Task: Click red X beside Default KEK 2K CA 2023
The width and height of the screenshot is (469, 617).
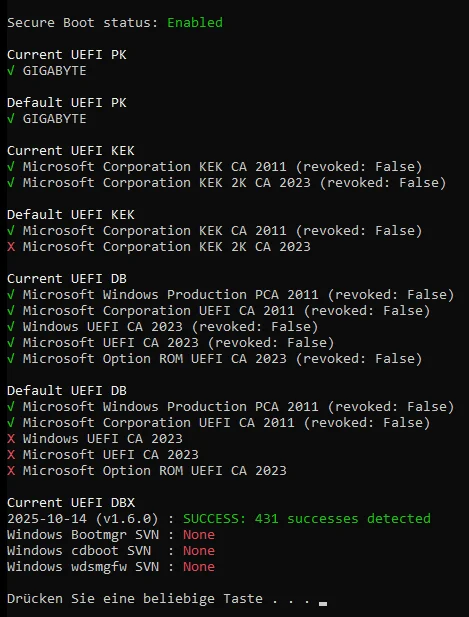Action: (x=11, y=247)
